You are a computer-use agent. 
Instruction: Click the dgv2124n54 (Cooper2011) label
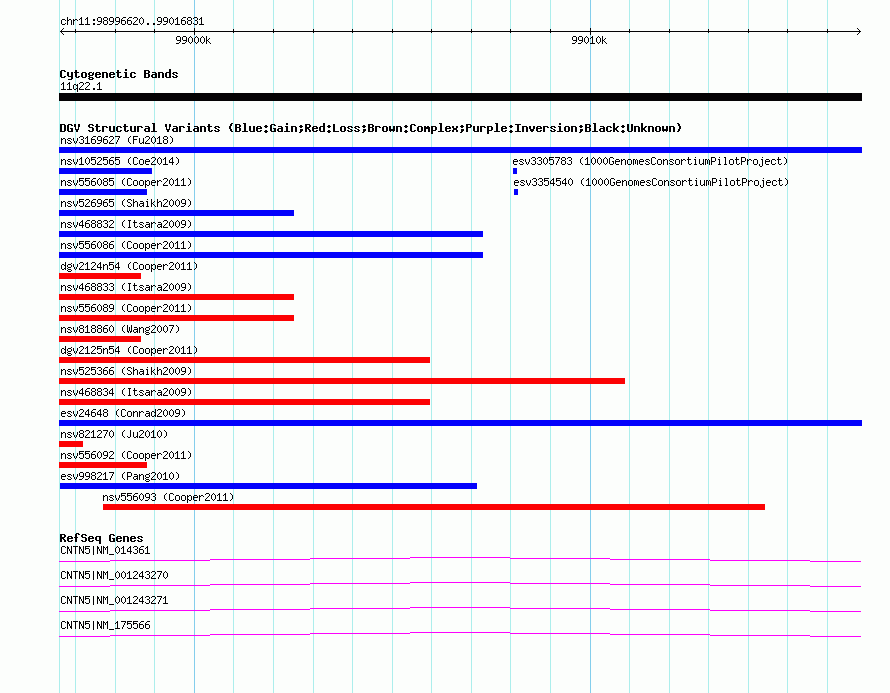click(x=129, y=266)
